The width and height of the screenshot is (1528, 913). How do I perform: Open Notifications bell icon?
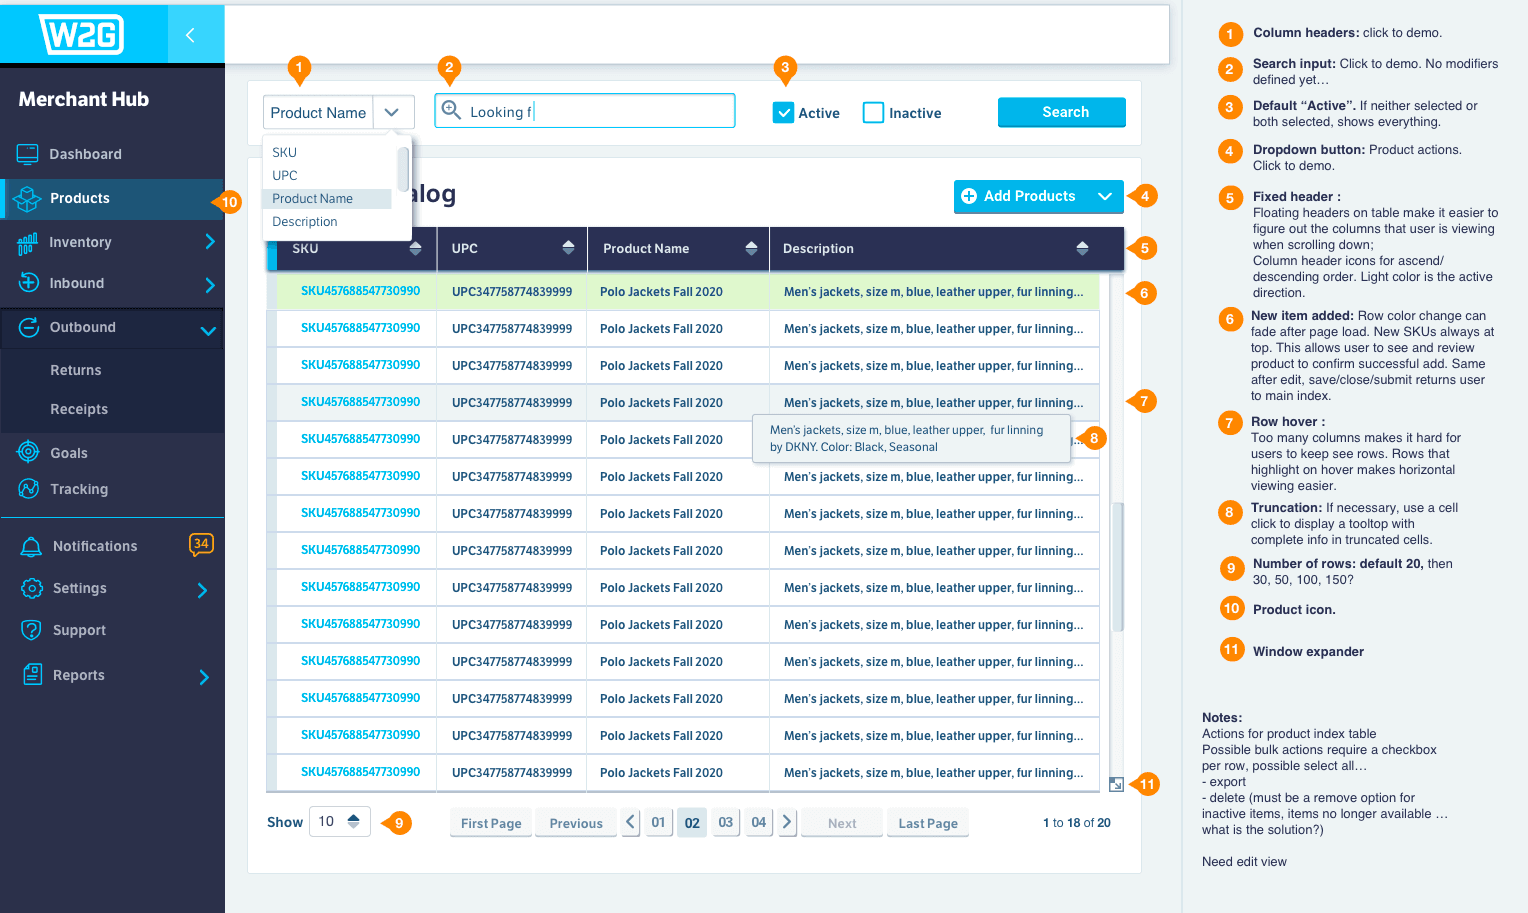[x=31, y=546]
